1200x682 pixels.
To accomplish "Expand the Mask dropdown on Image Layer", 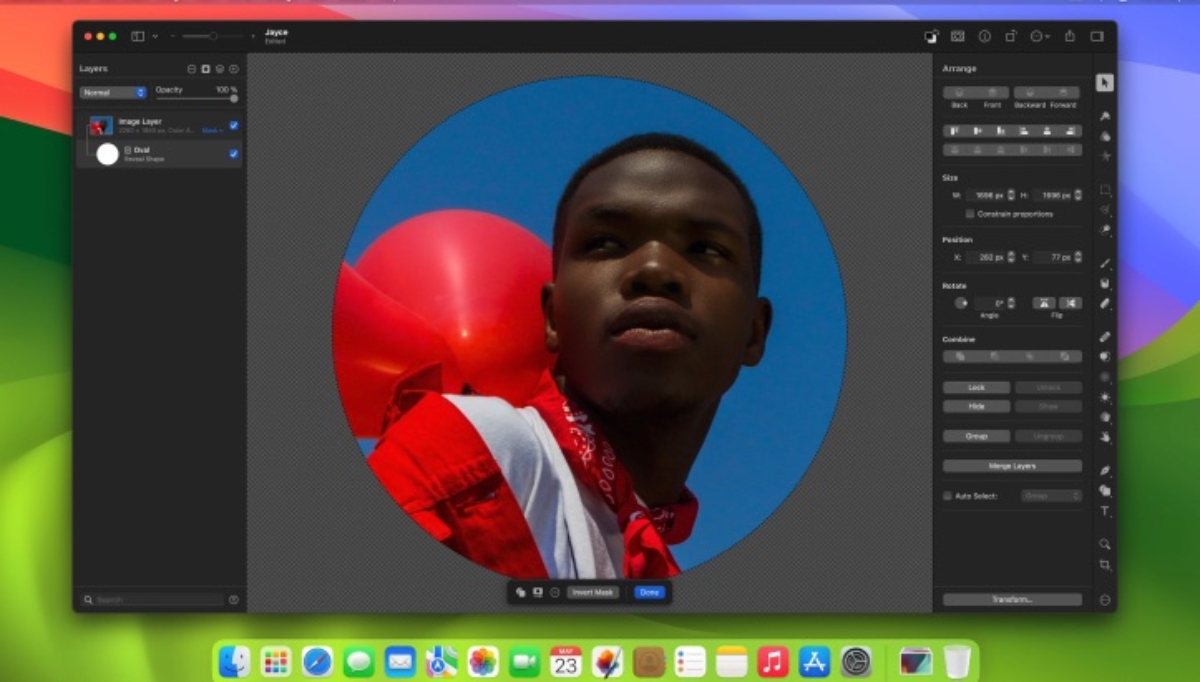I will click(x=212, y=131).
